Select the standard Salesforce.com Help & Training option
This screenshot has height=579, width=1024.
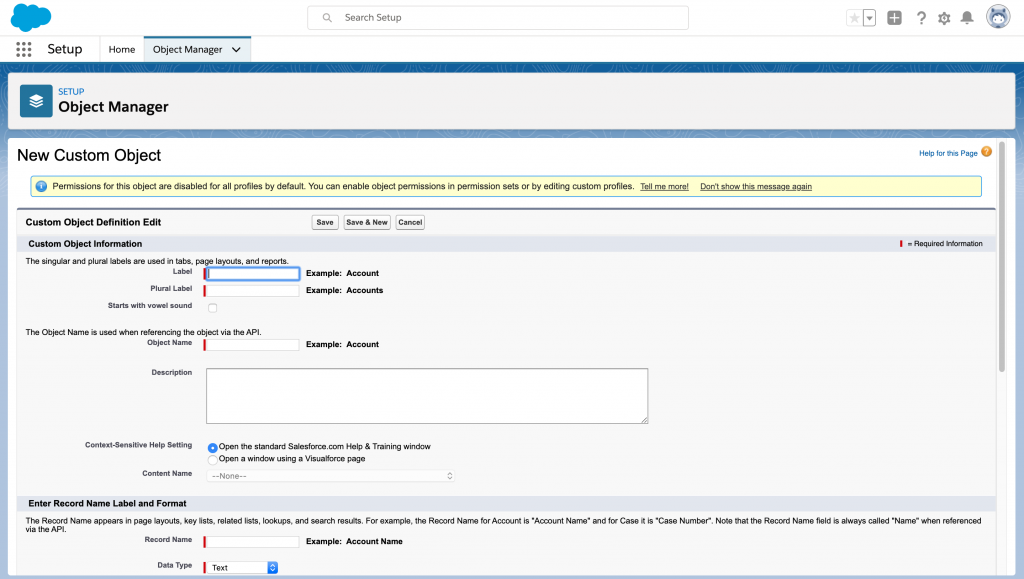212,447
